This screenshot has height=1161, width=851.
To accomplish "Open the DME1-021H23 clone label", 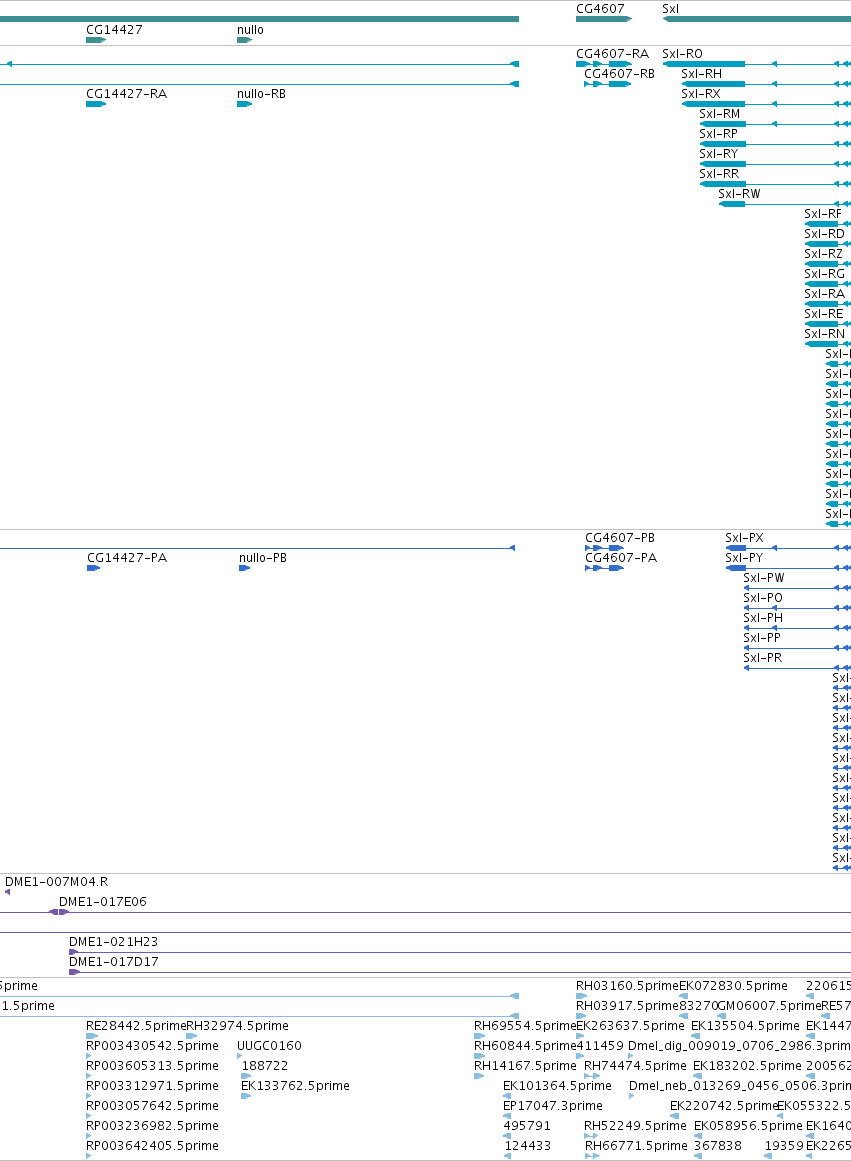I will (x=113, y=942).
